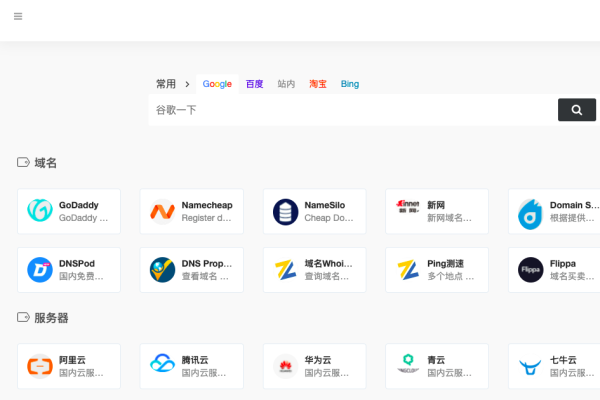Open the Ping测速 title text
The width and height of the screenshot is (600, 400).
pyautogui.click(x=445, y=264)
